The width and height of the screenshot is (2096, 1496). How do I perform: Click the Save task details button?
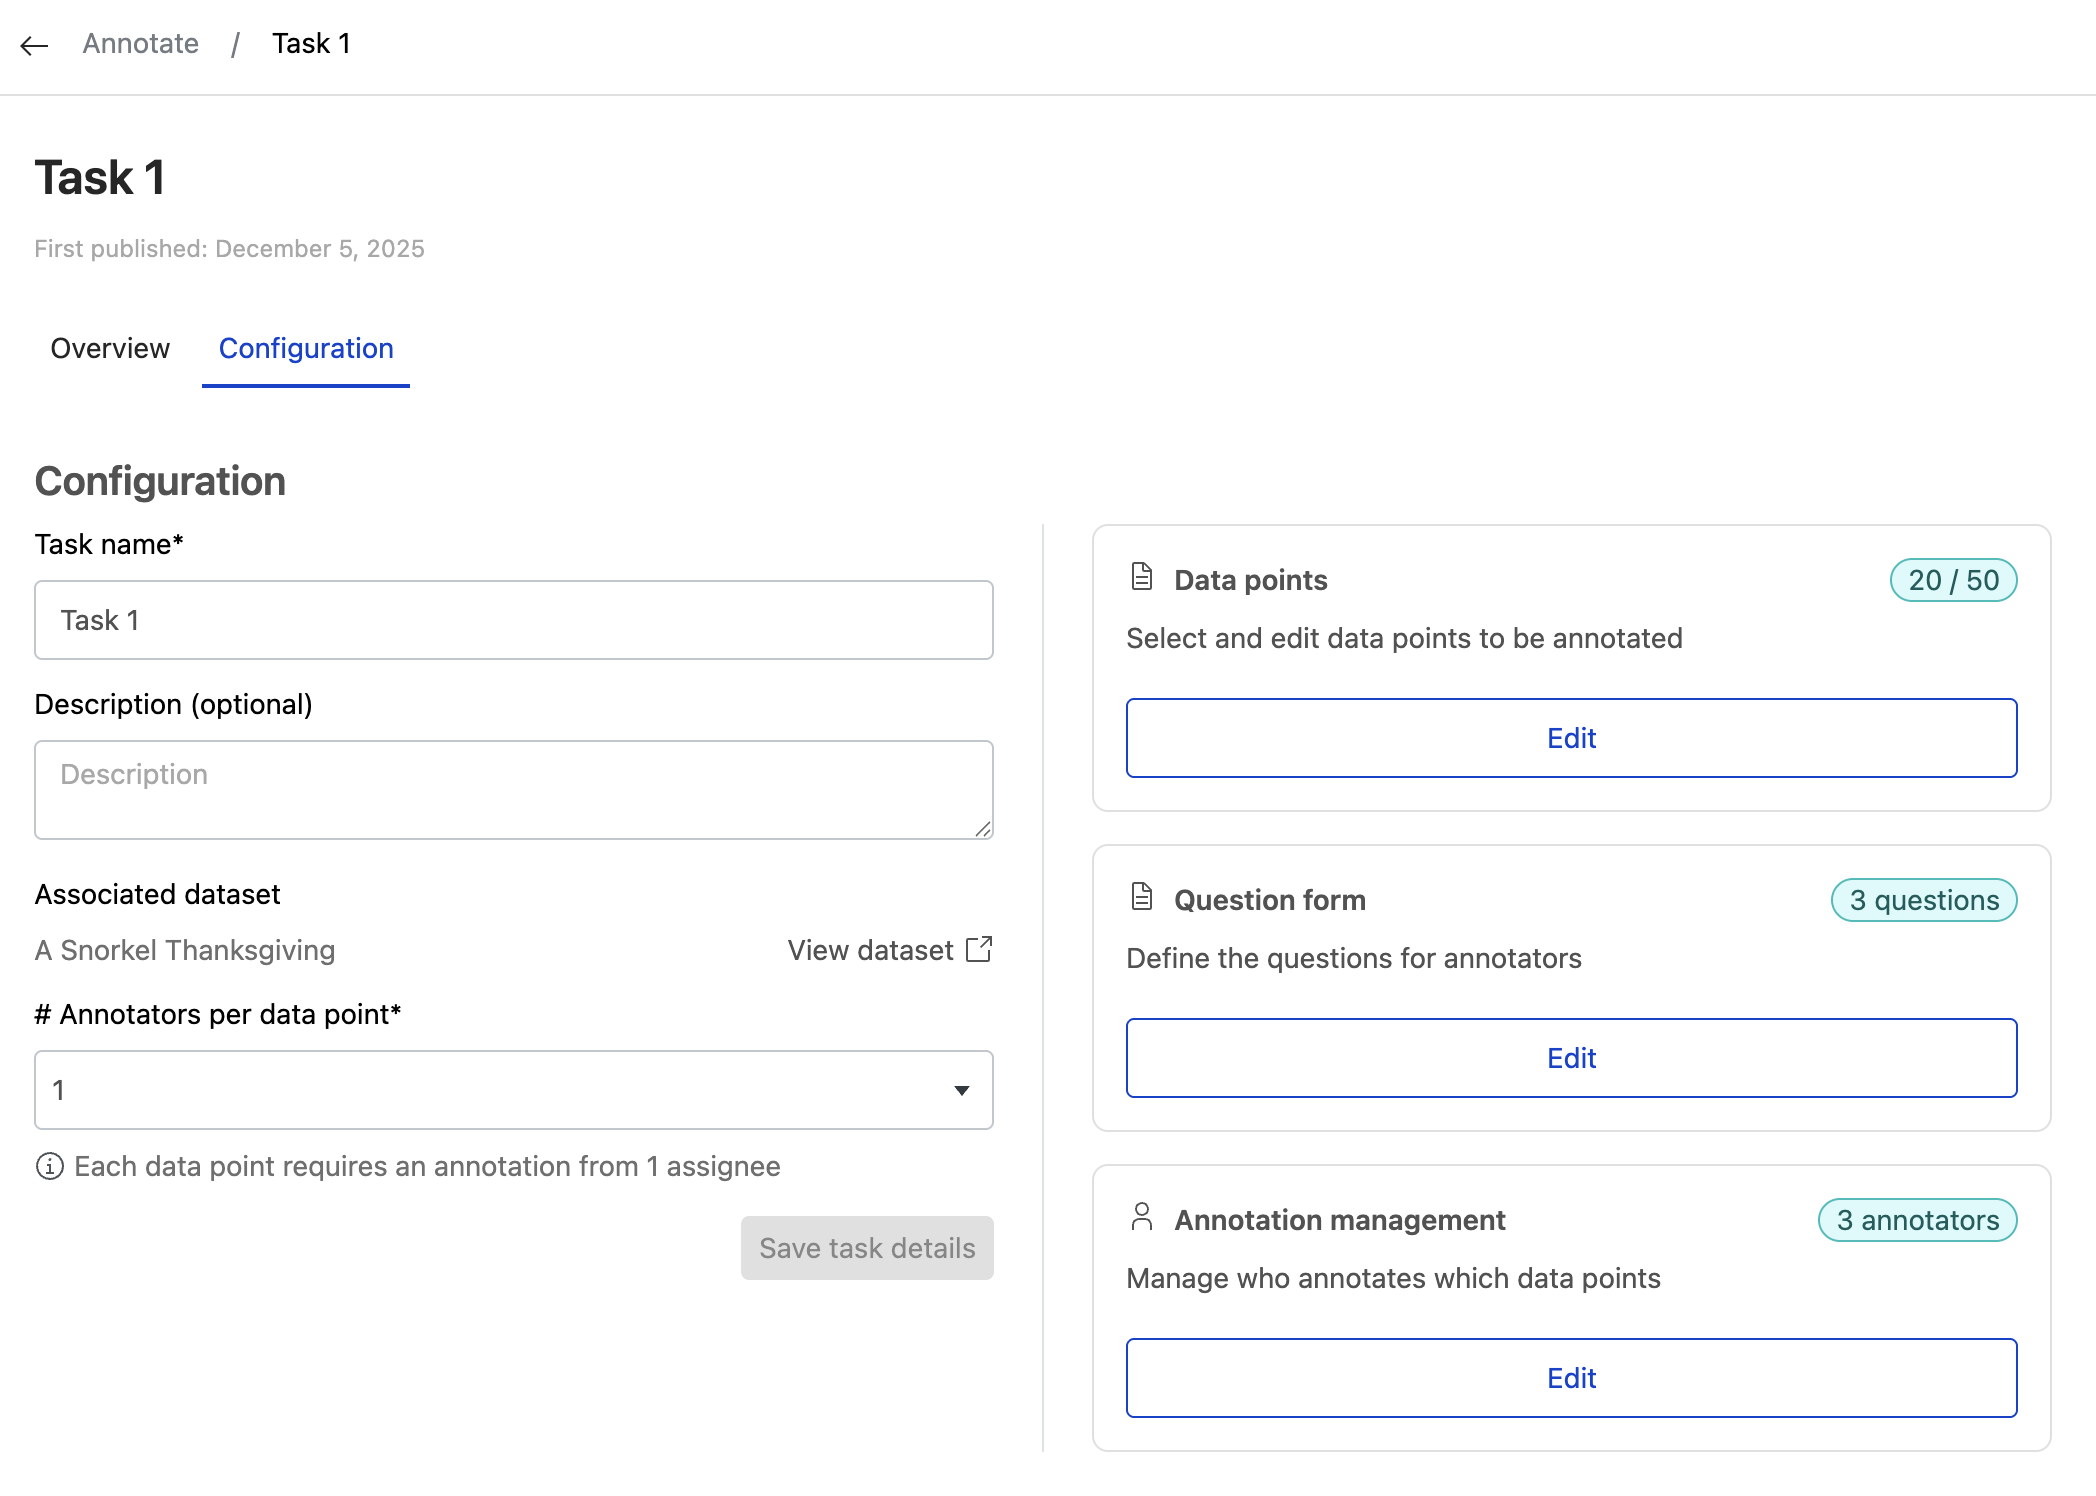click(x=866, y=1247)
